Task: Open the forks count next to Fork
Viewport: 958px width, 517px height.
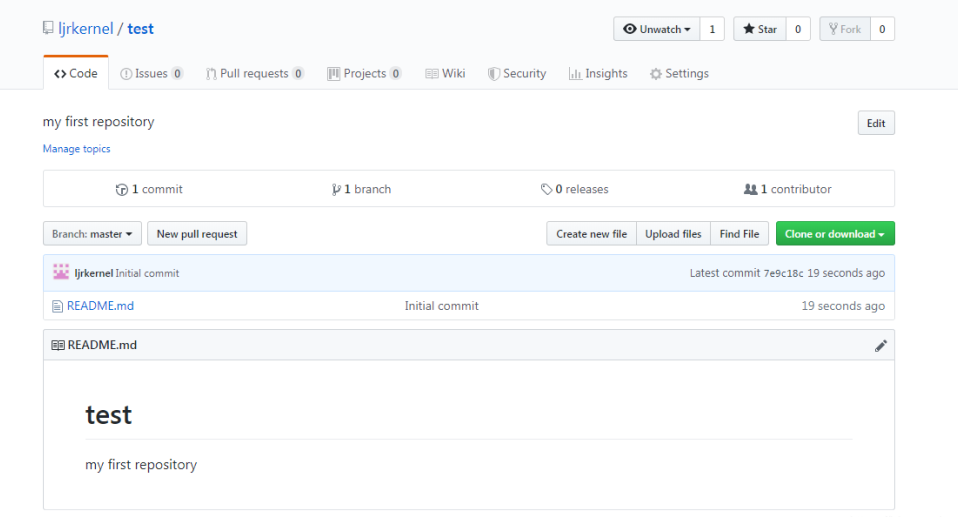Action: click(x=882, y=29)
